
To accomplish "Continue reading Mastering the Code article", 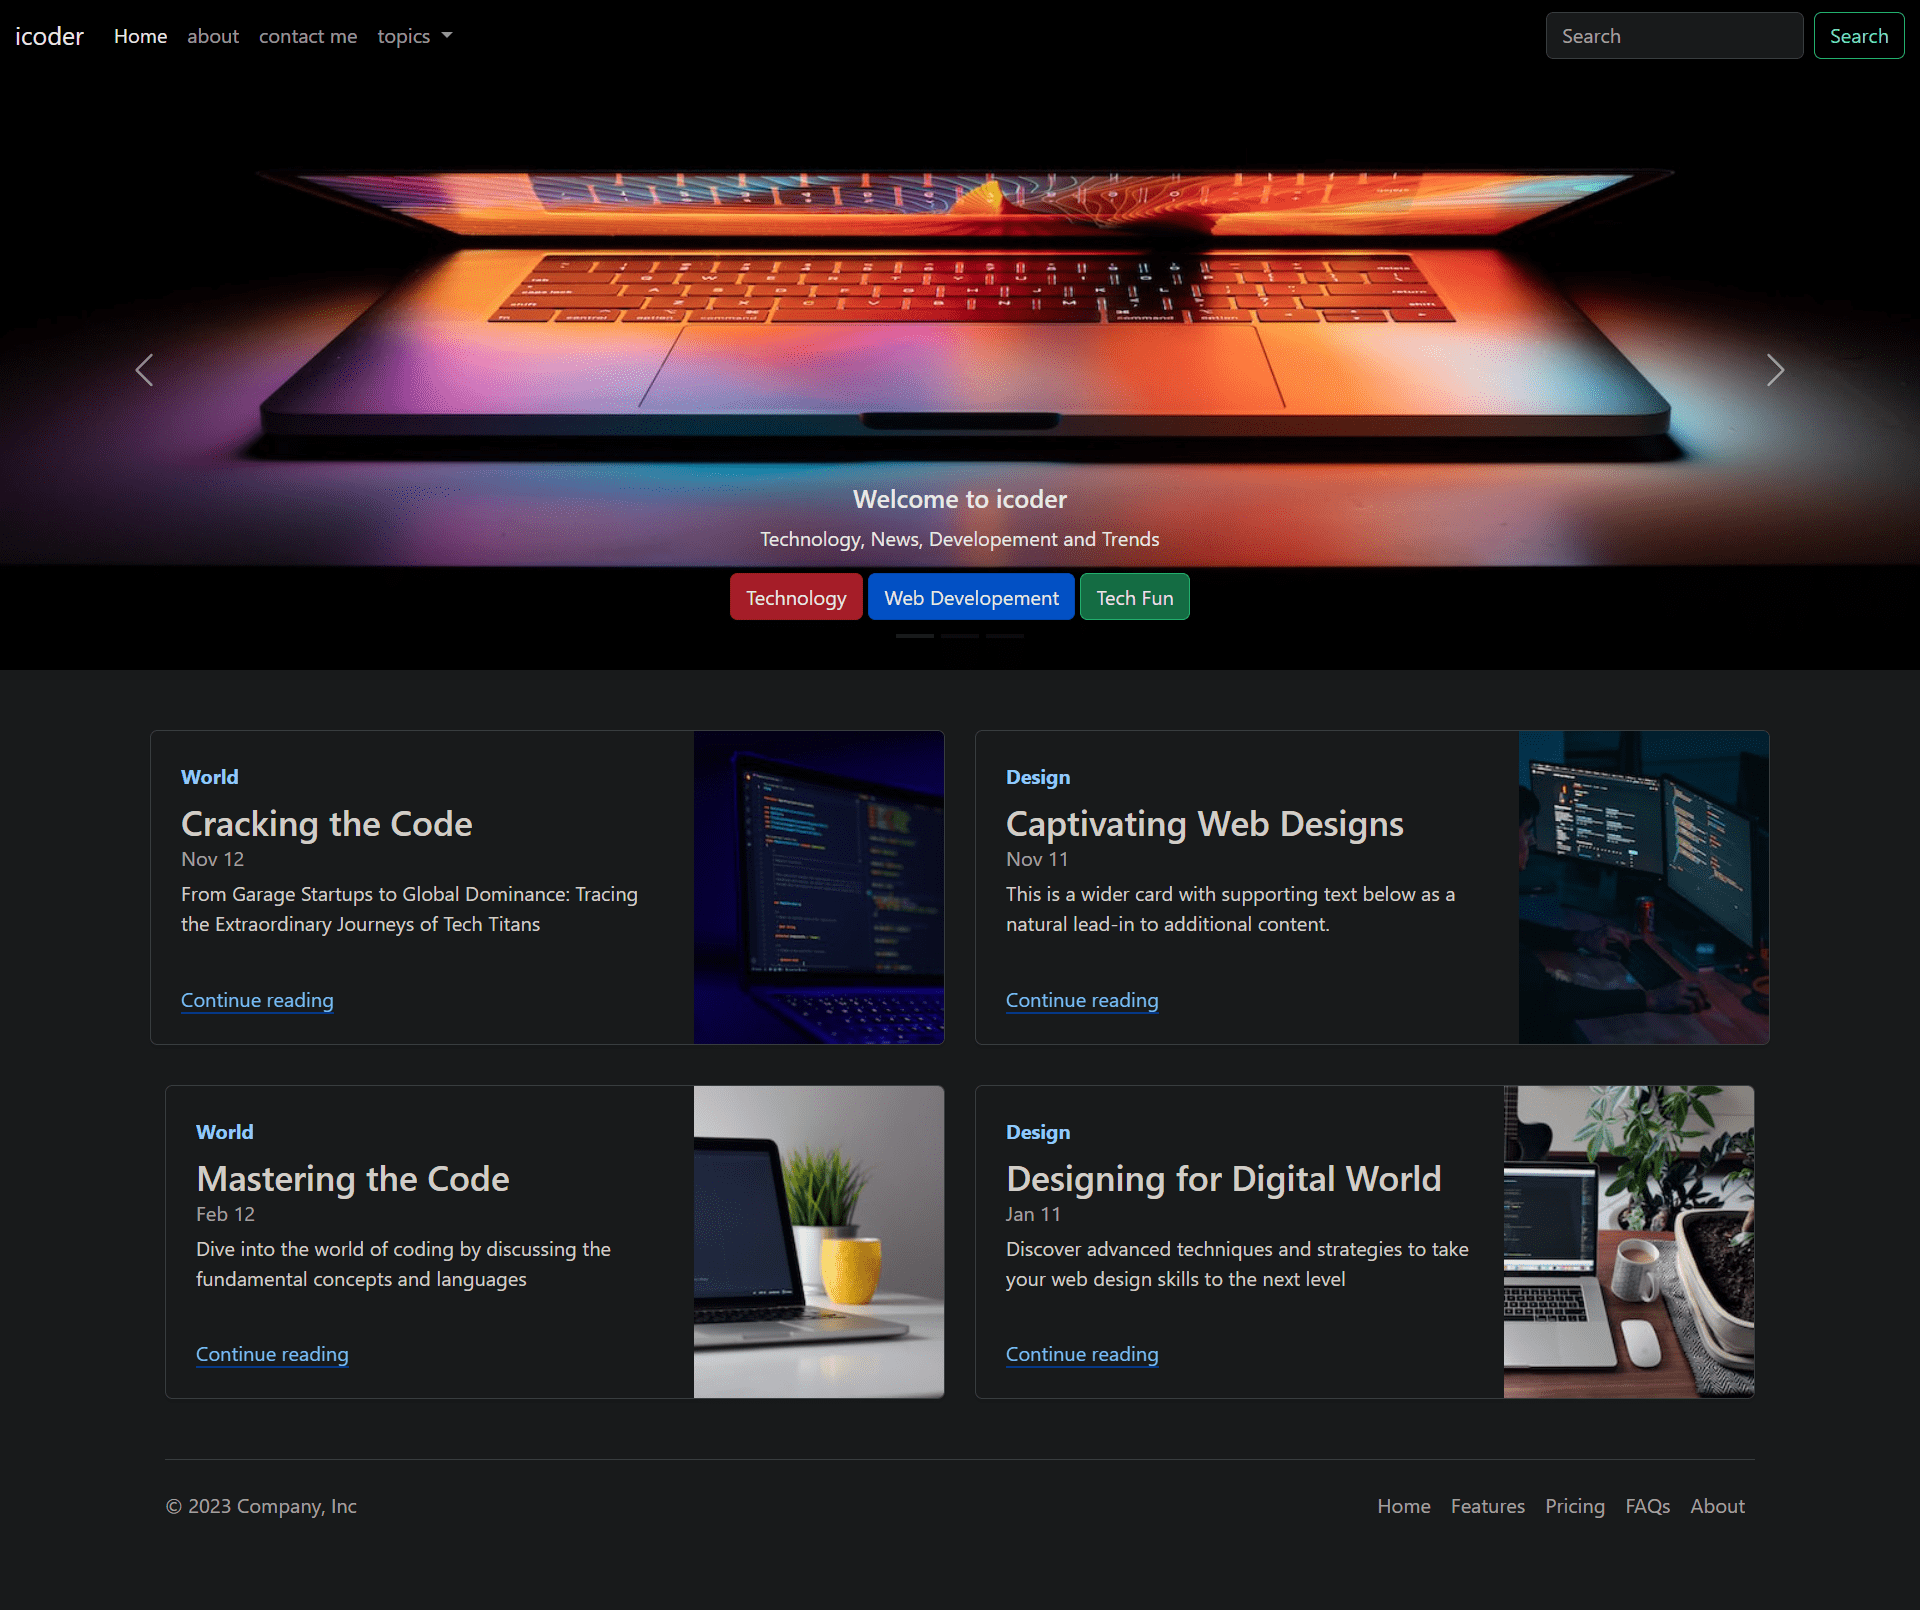I will (x=272, y=1353).
